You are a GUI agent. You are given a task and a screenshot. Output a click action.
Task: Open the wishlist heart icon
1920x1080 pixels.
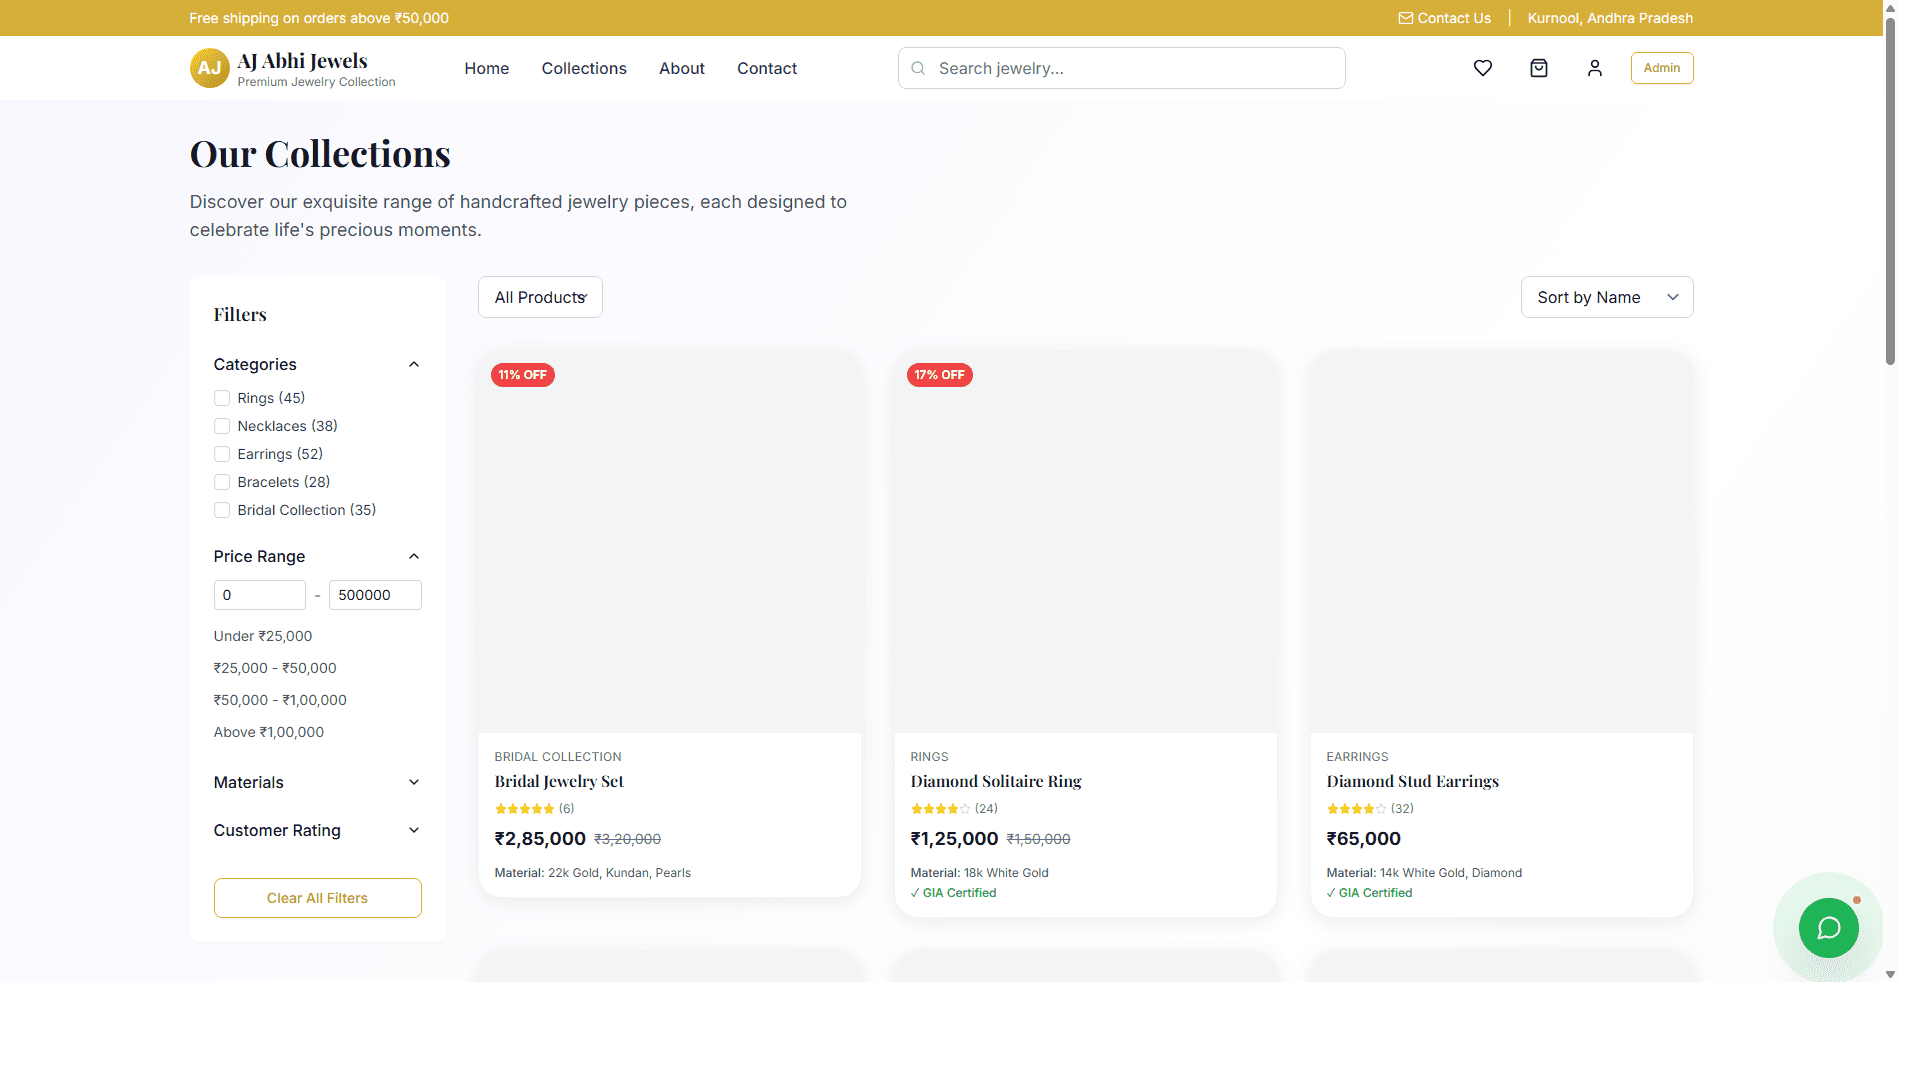pyautogui.click(x=1483, y=68)
